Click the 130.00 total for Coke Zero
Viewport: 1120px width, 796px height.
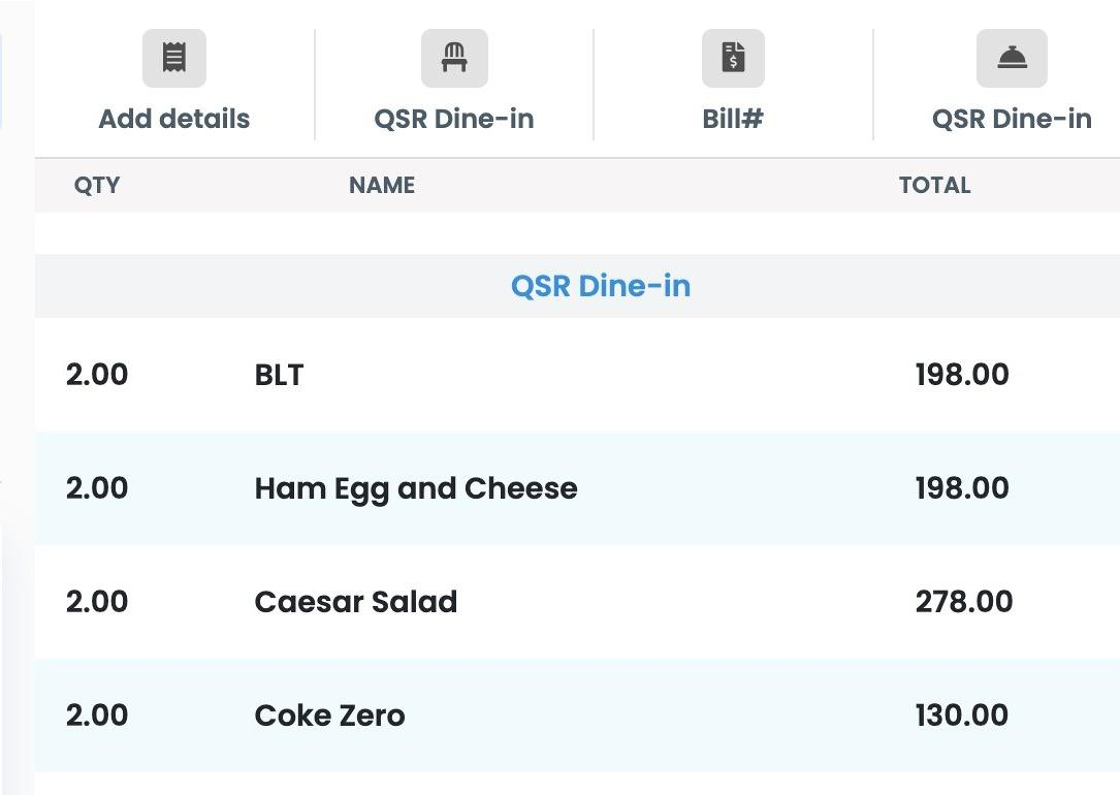[x=962, y=715]
